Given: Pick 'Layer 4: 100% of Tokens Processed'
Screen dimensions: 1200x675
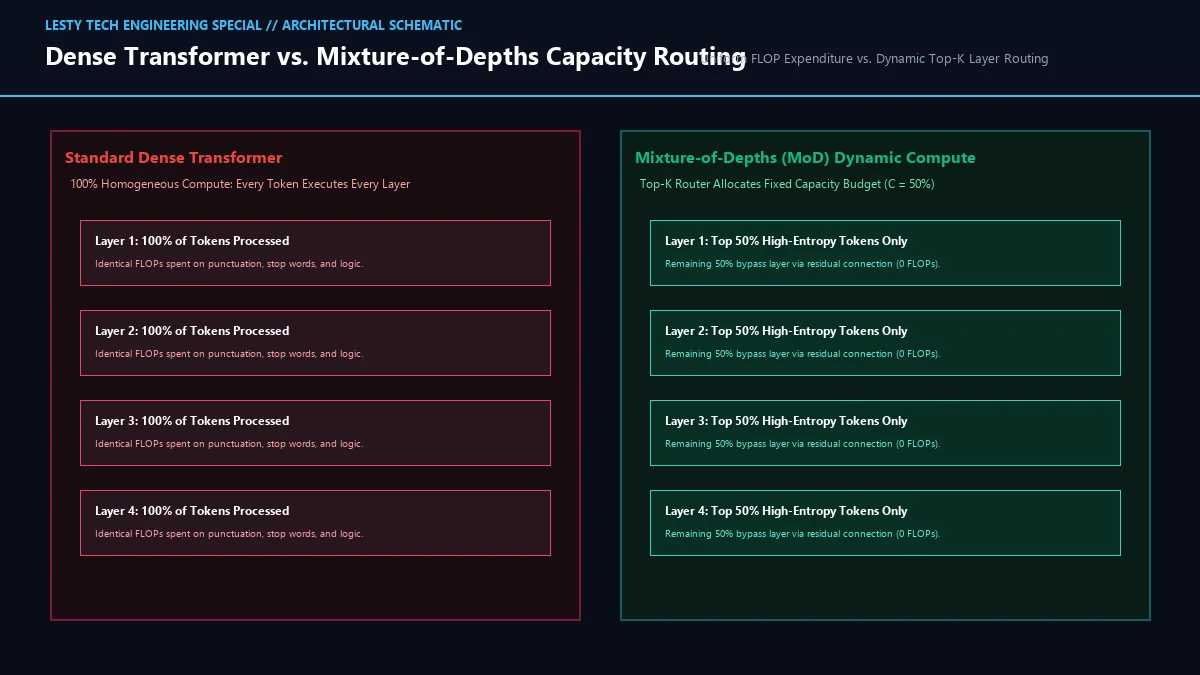Looking at the screenshot, I should 192,511.
